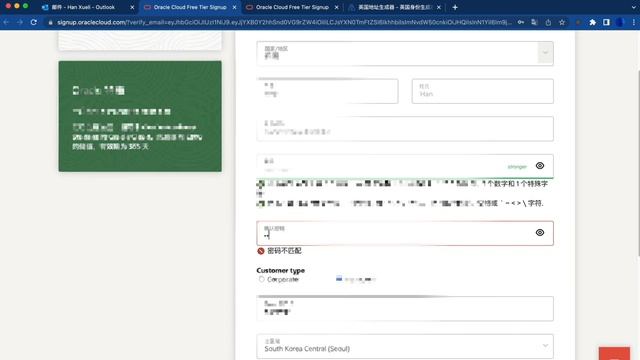The height and width of the screenshot is (360, 640).
Task: Open the tab search chevron
Action: click(633, 7)
